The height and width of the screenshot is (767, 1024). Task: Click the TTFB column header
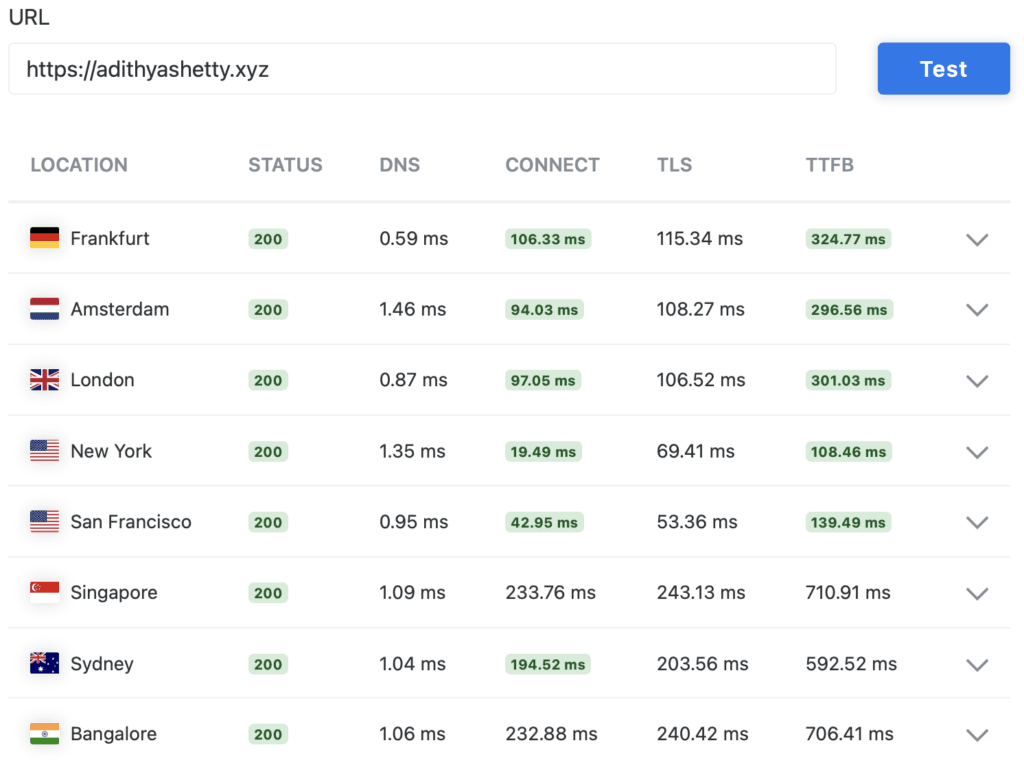pyautogui.click(x=829, y=165)
